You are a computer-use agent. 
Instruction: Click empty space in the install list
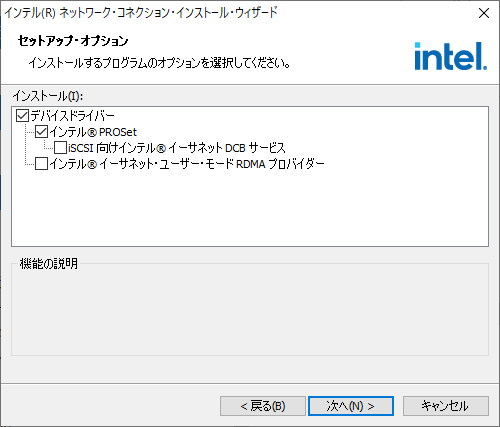tap(250, 210)
